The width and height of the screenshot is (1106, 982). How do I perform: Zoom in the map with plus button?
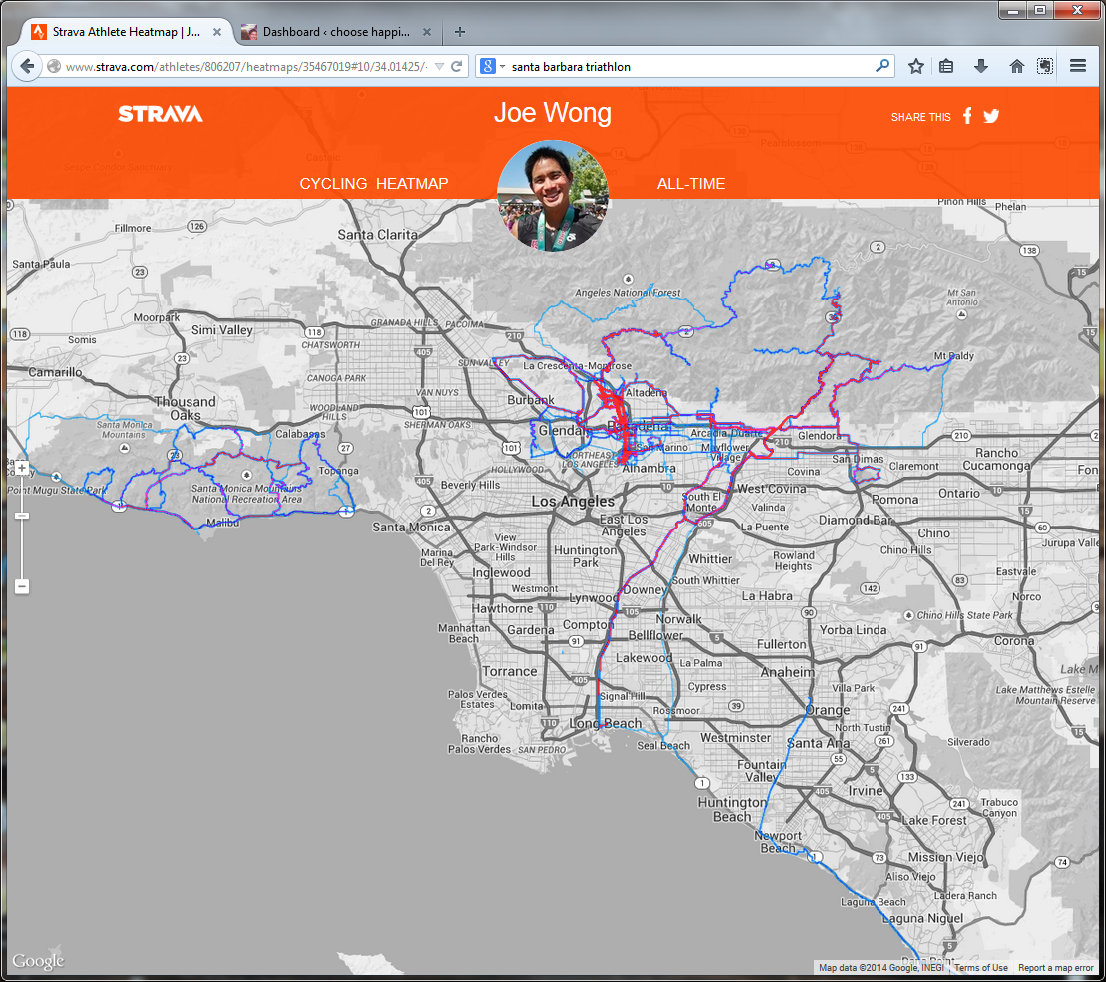point(22,468)
